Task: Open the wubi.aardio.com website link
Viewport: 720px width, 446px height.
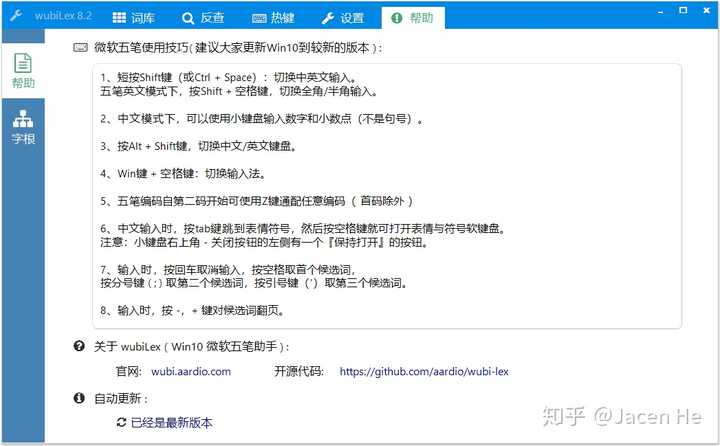Action: tap(191, 371)
